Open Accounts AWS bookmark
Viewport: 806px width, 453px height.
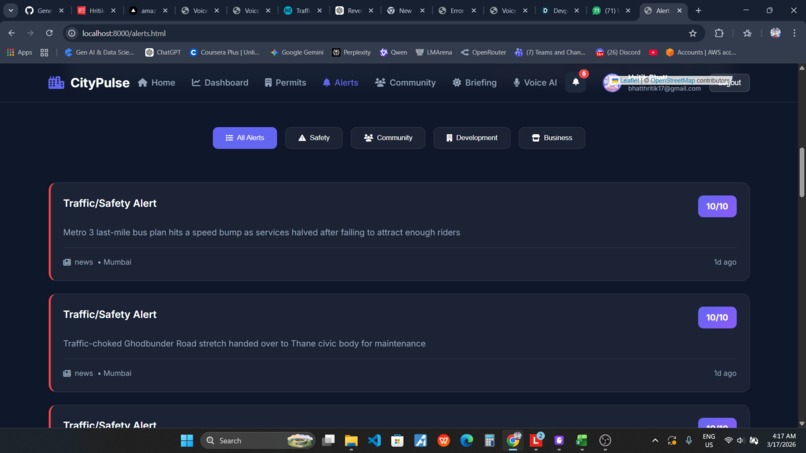click(701, 52)
